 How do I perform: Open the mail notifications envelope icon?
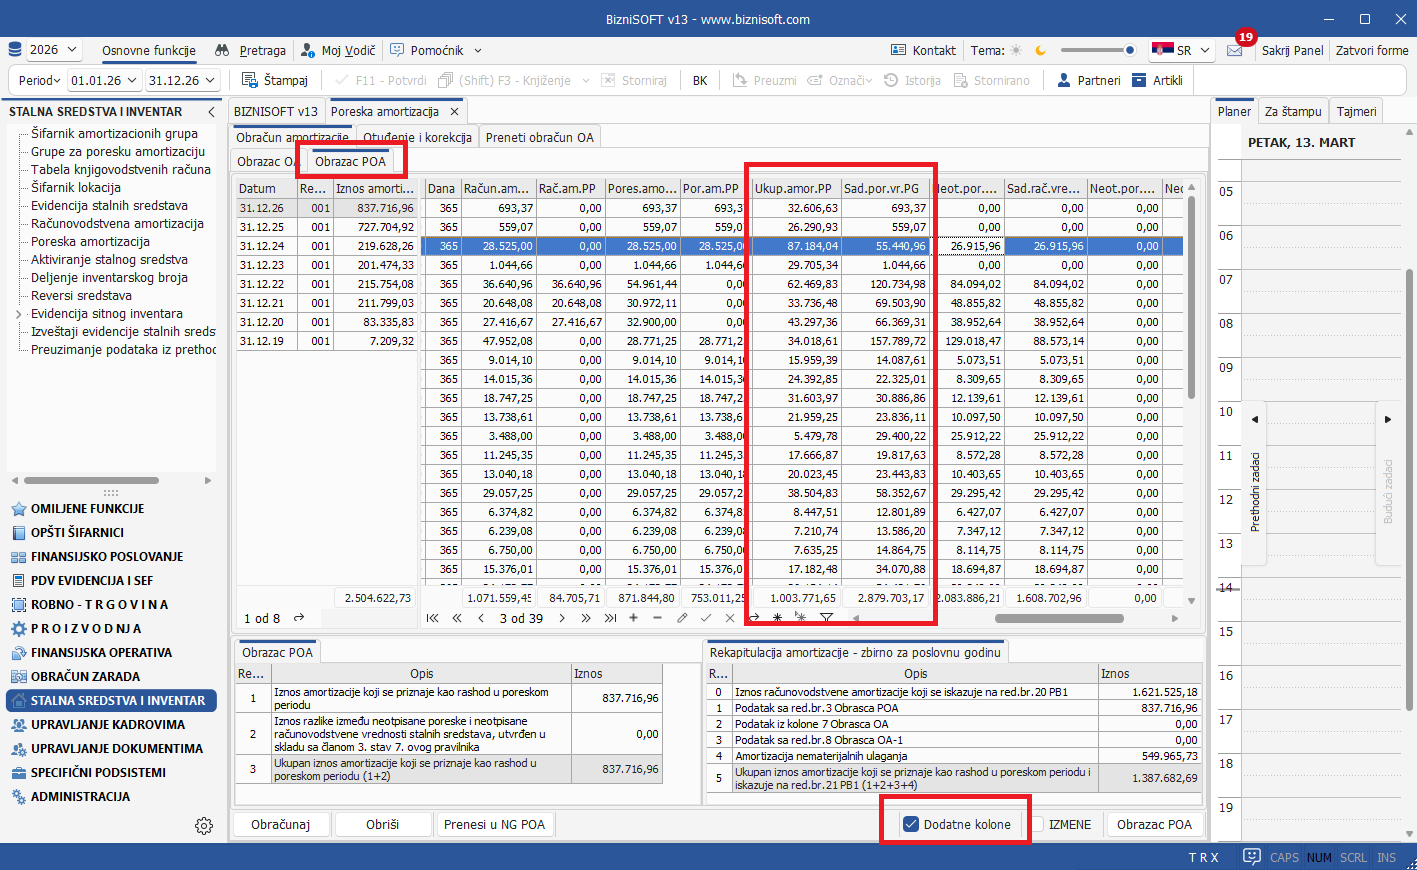tap(1235, 50)
